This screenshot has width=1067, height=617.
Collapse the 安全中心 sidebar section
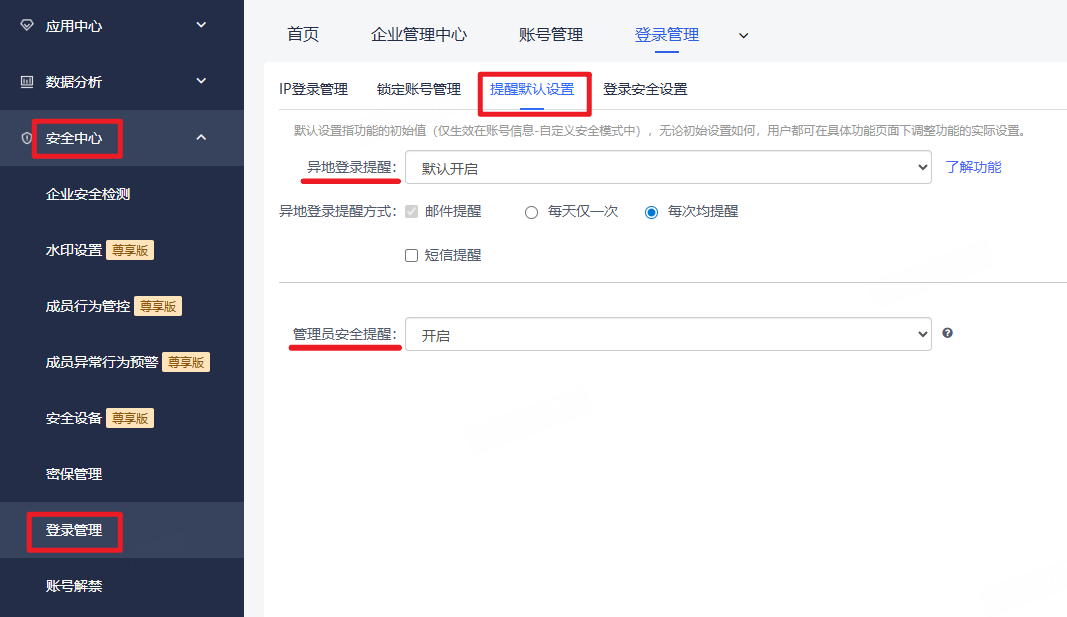[201, 138]
